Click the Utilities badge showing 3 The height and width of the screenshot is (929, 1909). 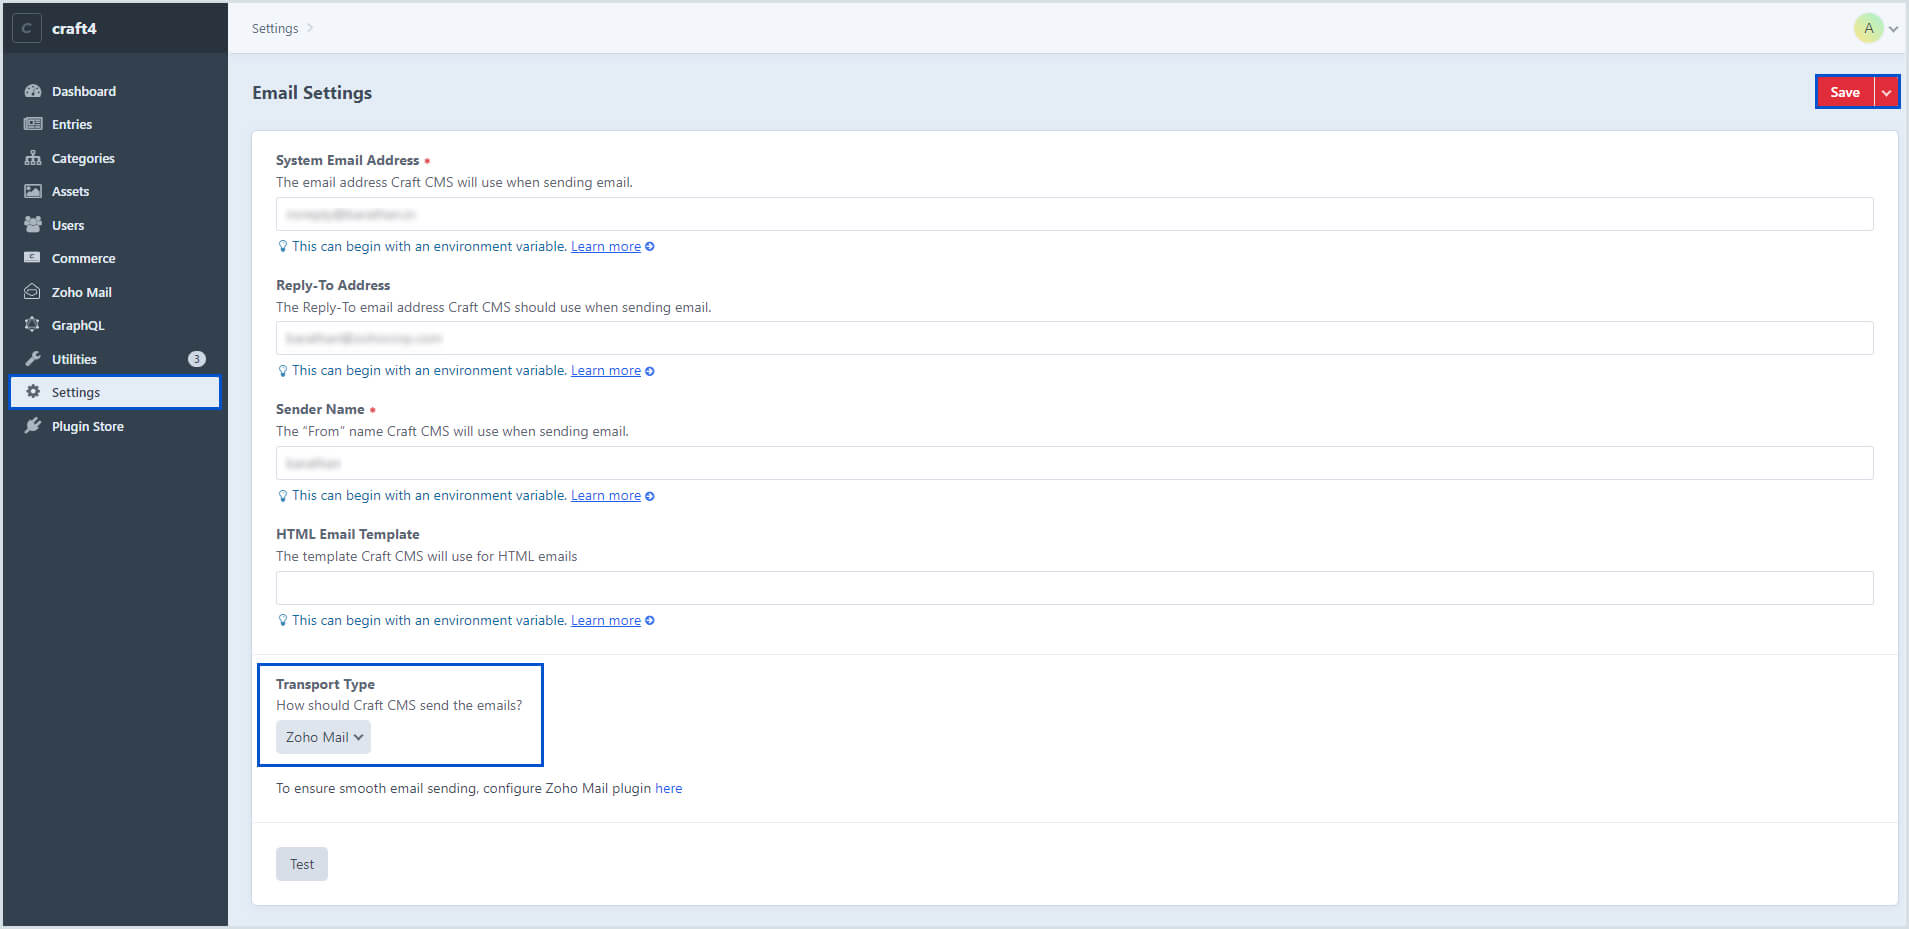[x=197, y=359]
